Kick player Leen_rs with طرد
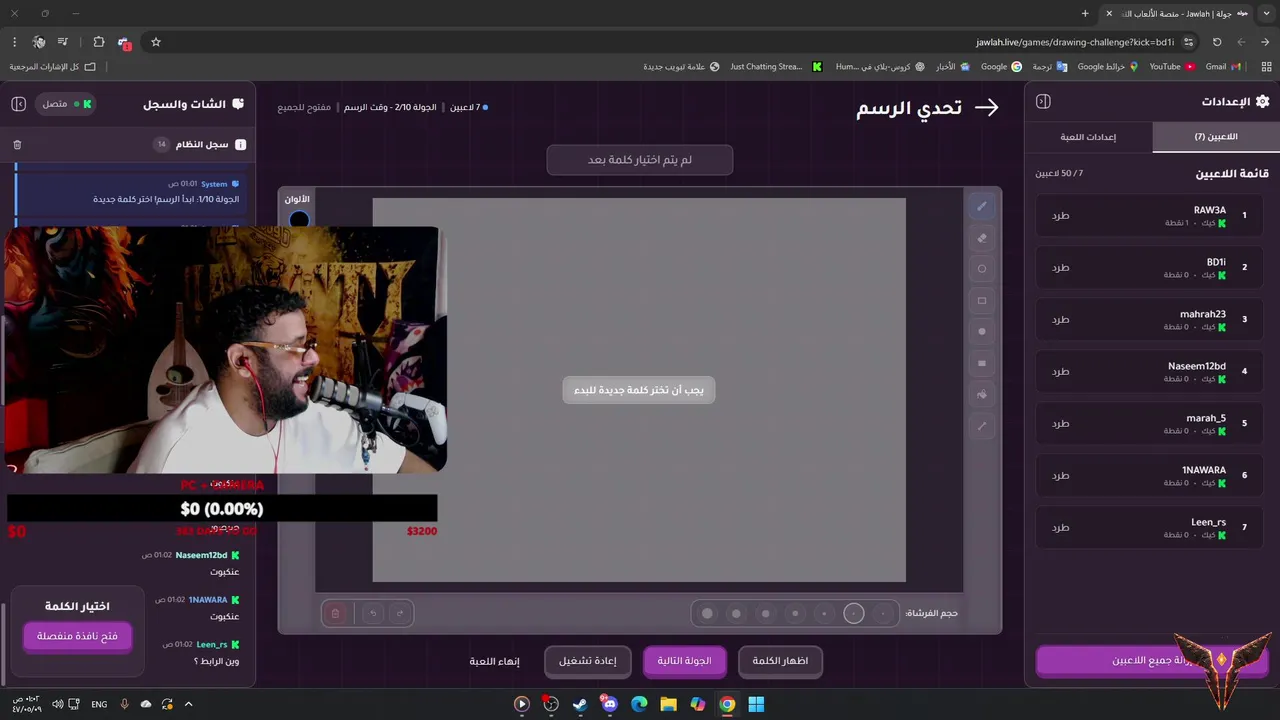This screenshot has height=720, width=1280. pos(1060,528)
